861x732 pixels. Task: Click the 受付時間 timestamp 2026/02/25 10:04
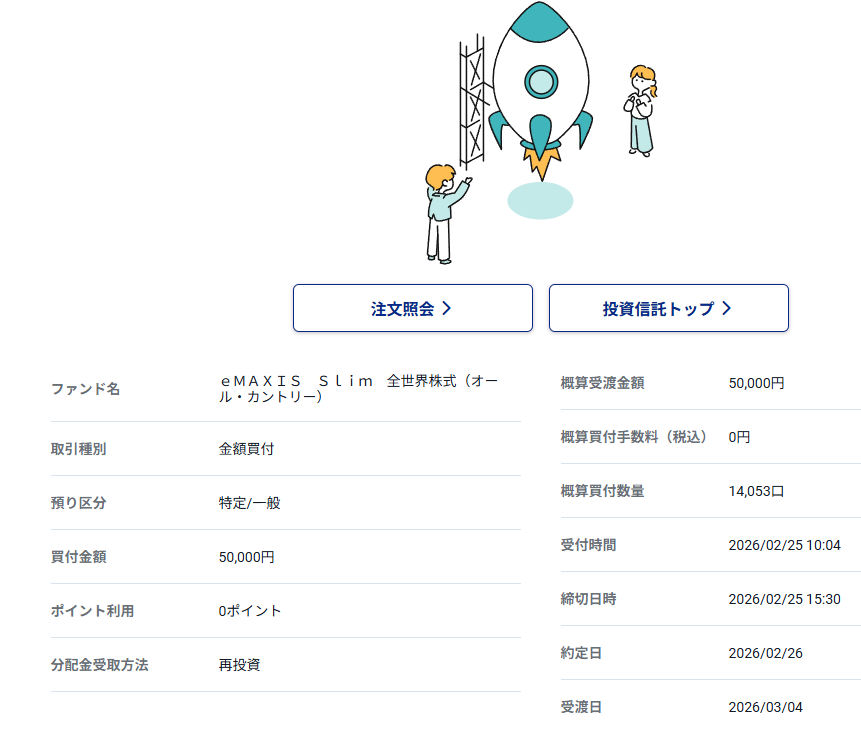point(784,545)
